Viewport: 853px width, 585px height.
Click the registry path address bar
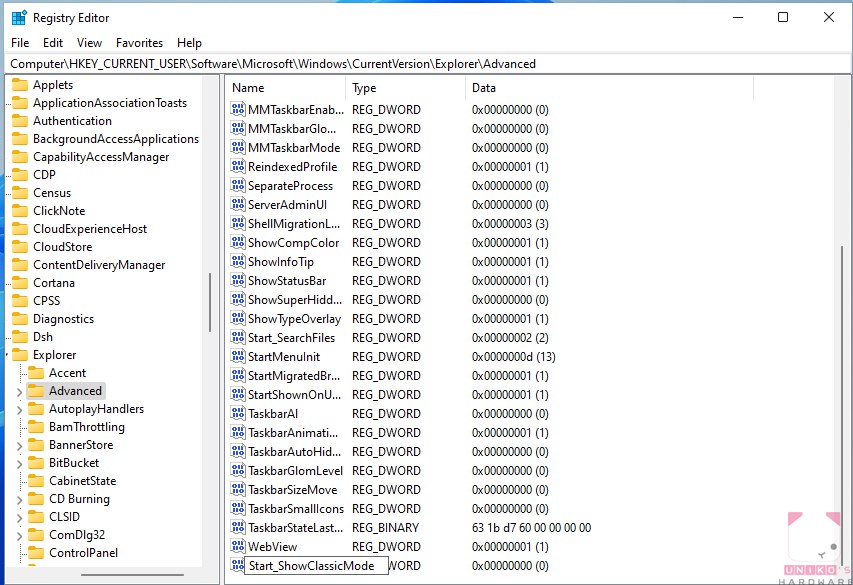click(426, 64)
